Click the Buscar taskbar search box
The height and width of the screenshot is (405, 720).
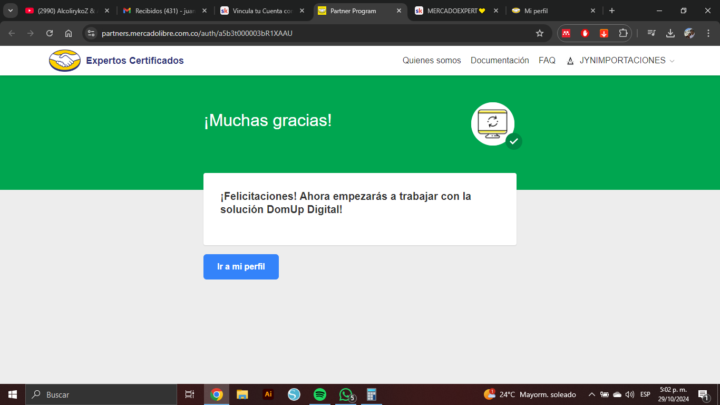101,394
